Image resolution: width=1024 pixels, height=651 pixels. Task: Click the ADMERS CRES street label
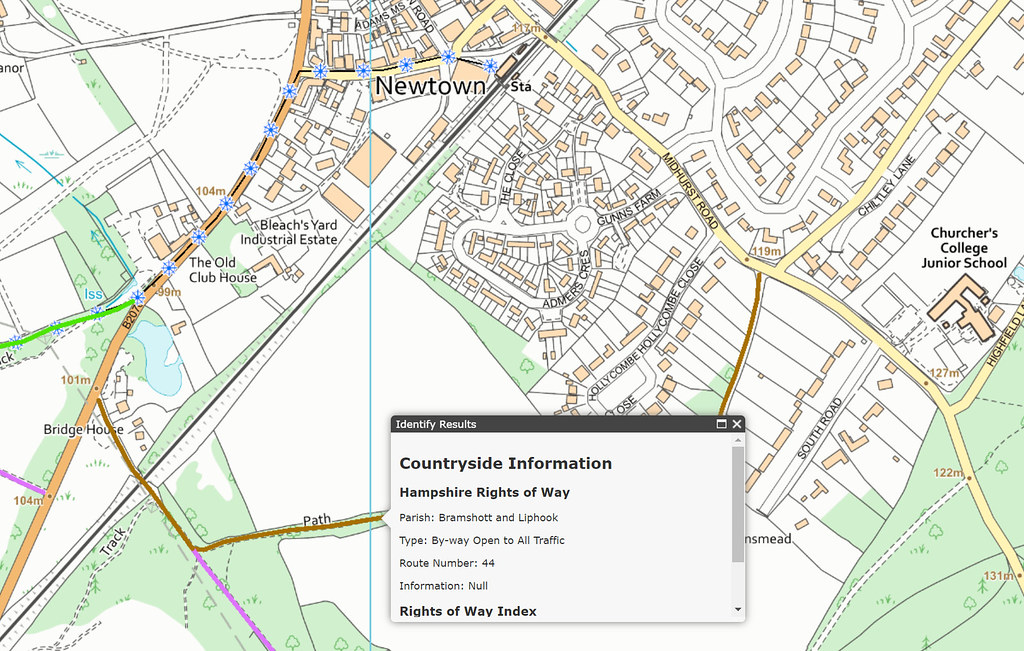point(568,279)
